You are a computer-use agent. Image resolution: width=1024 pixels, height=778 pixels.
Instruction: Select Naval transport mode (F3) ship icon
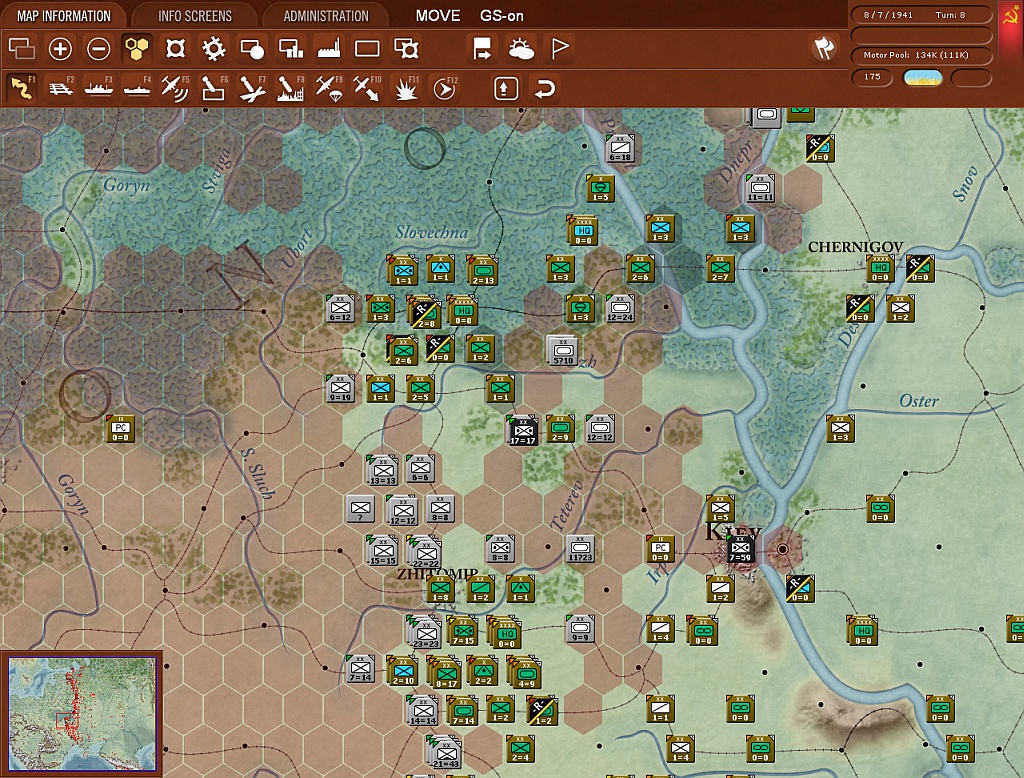99,88
